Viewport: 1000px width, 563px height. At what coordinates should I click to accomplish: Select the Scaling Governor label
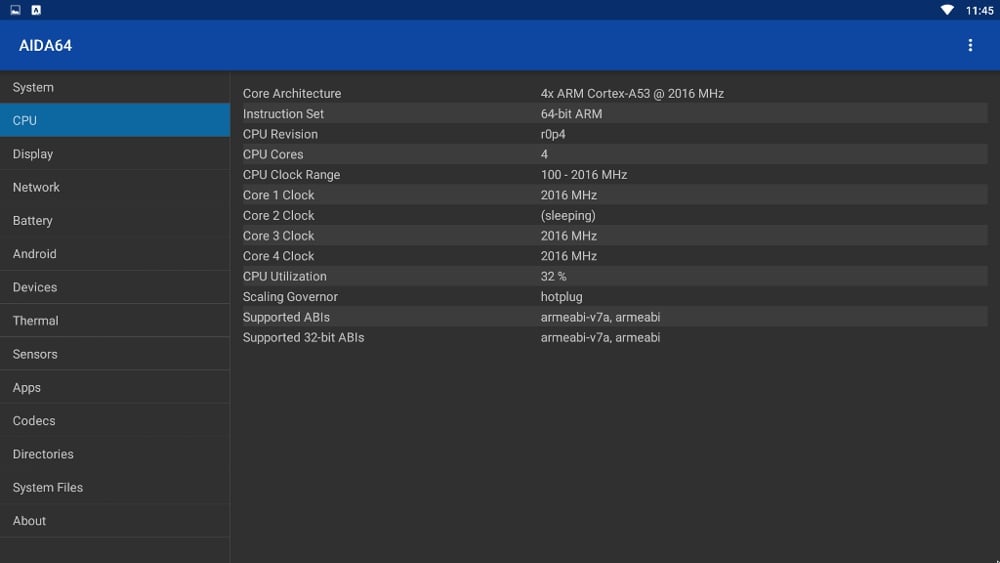click(290, 296)
